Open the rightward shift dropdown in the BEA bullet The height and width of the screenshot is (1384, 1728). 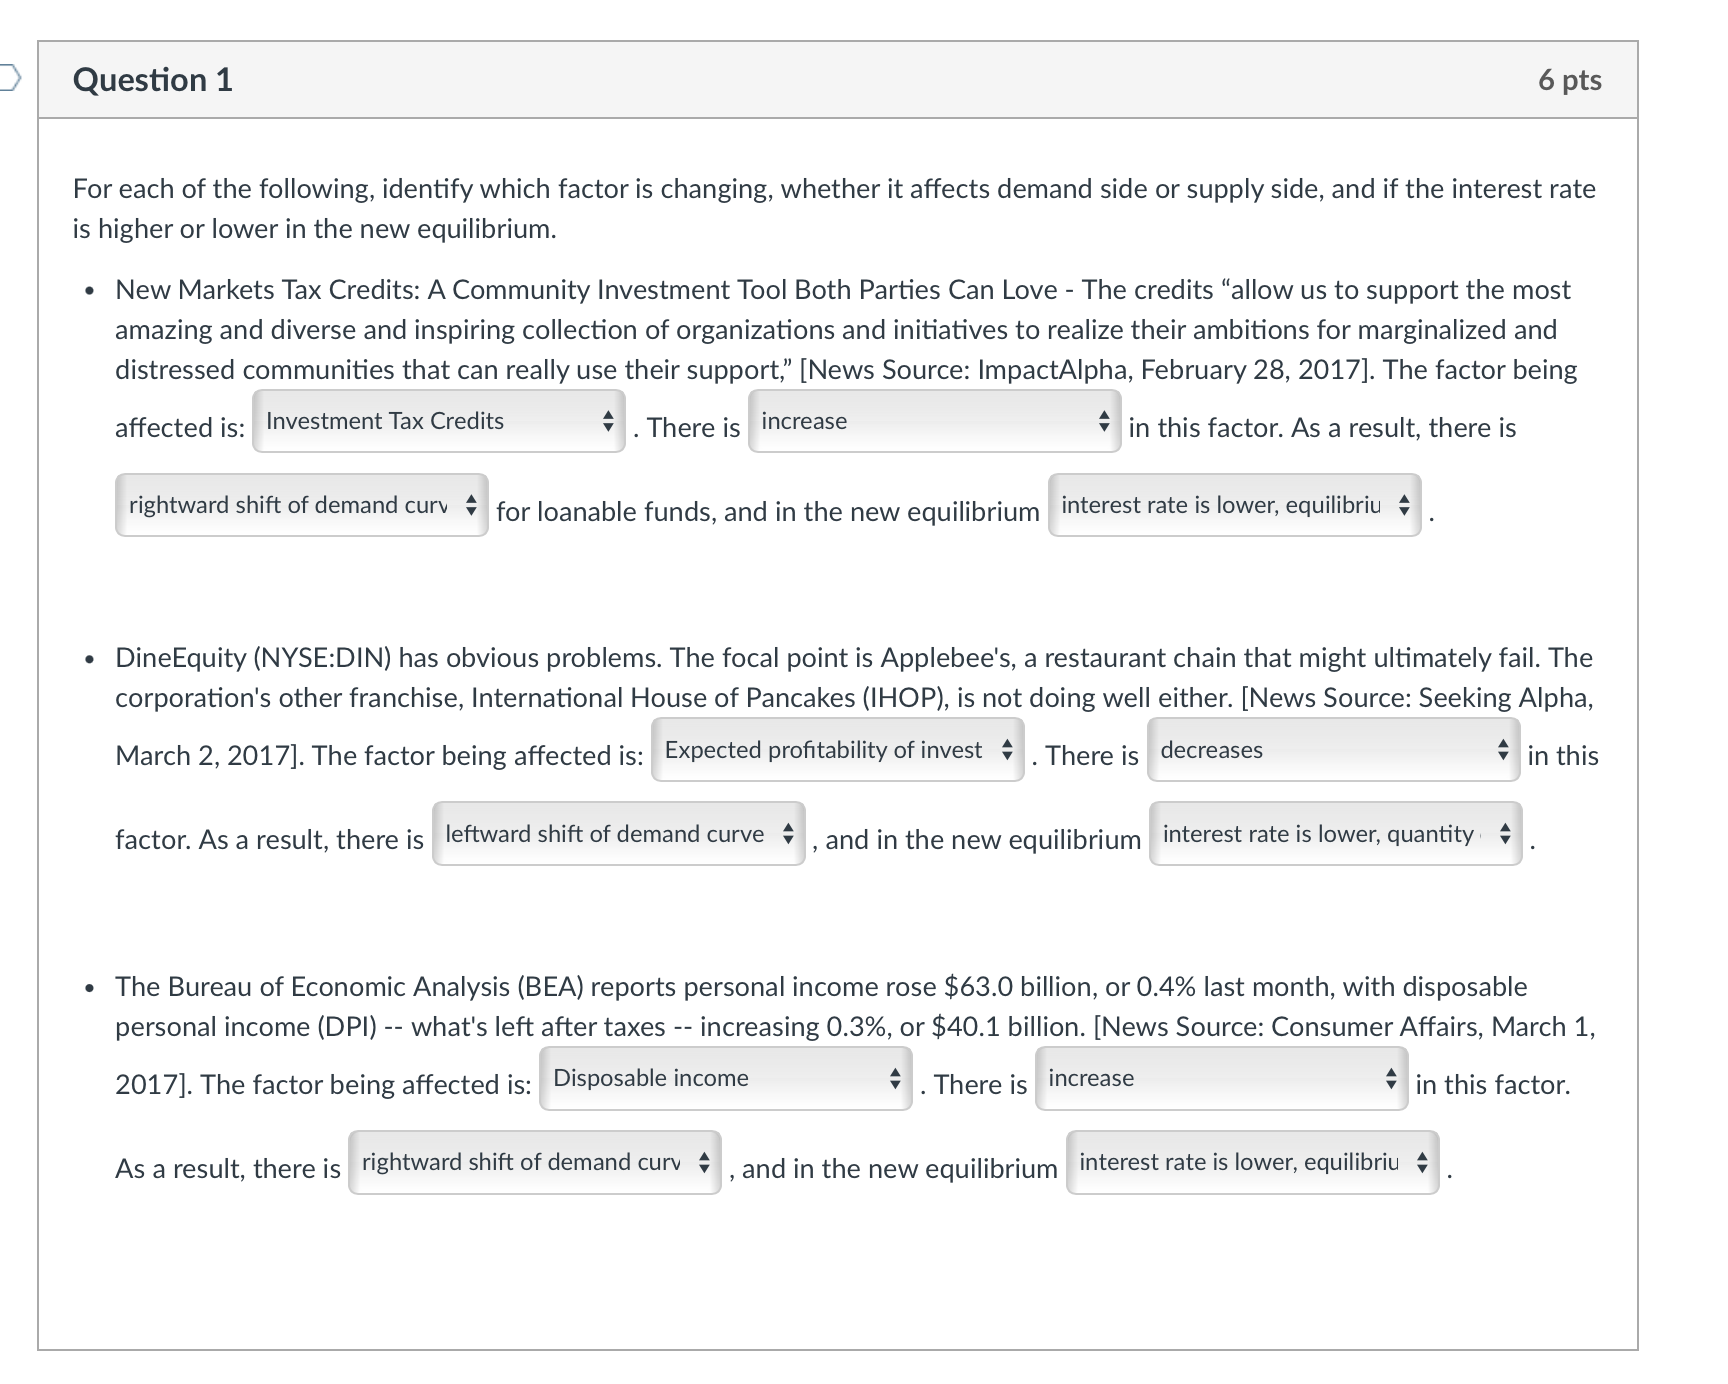532,1163
